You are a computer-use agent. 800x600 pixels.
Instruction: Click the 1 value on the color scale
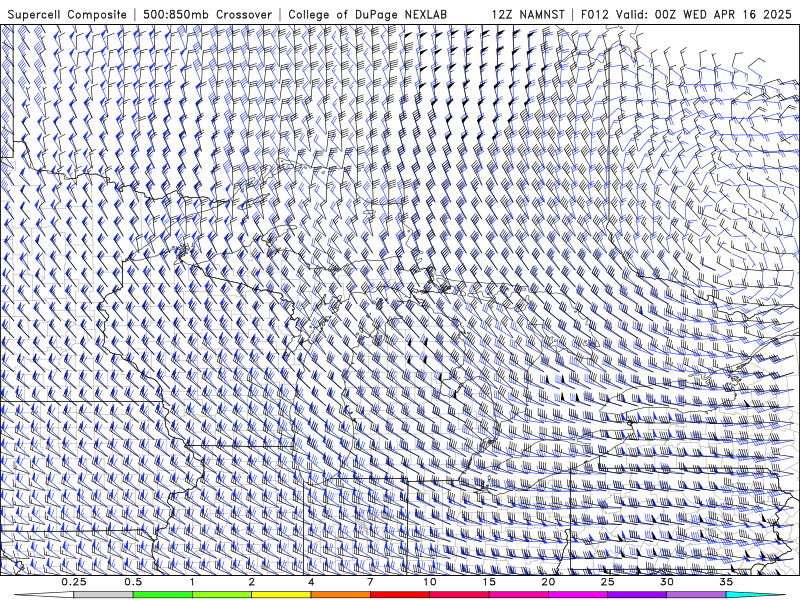pos(192,582)
